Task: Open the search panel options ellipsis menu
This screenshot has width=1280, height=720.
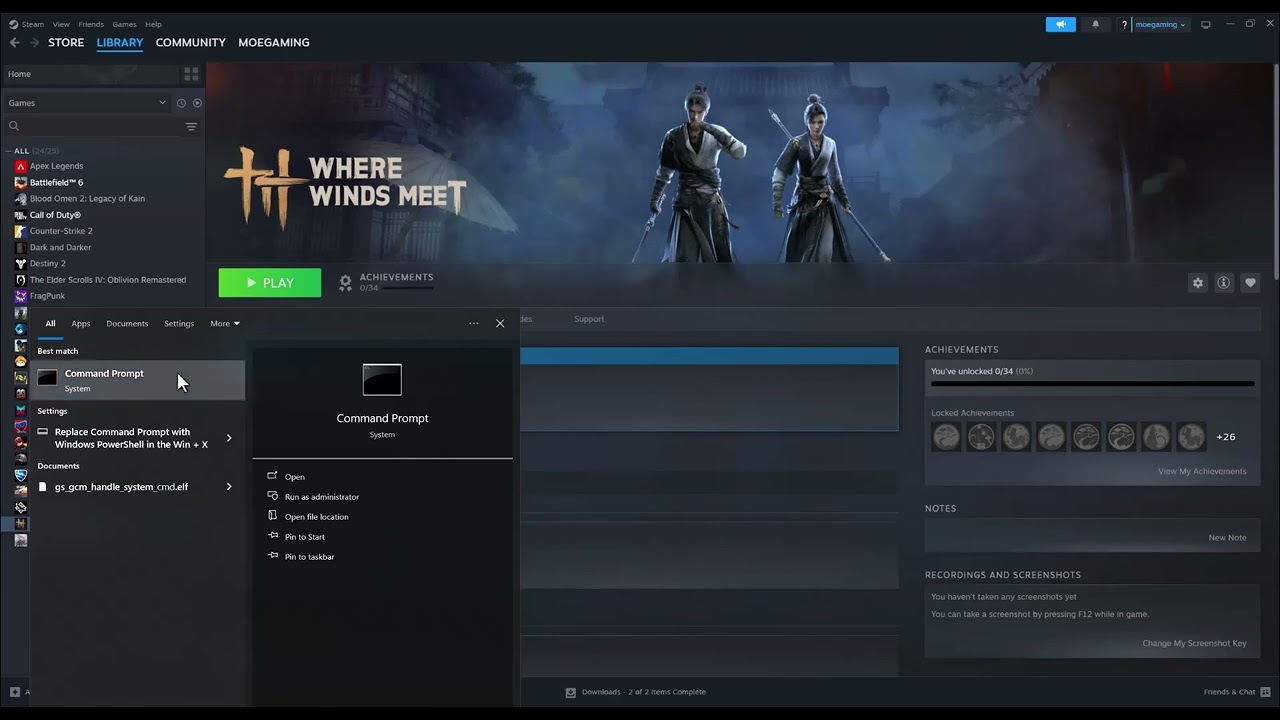Action: [474, 323]
